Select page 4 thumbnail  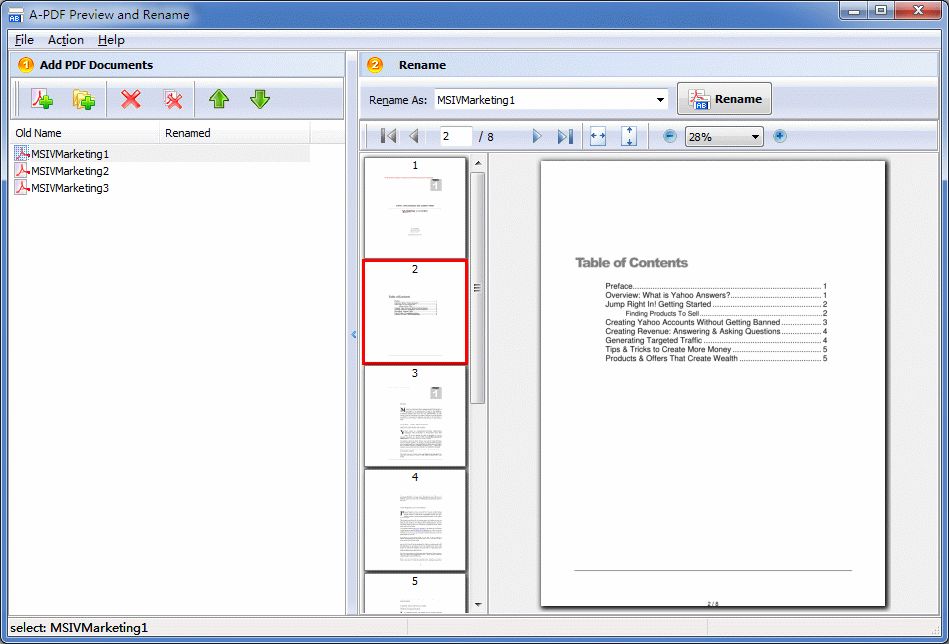tap(415, 521)
